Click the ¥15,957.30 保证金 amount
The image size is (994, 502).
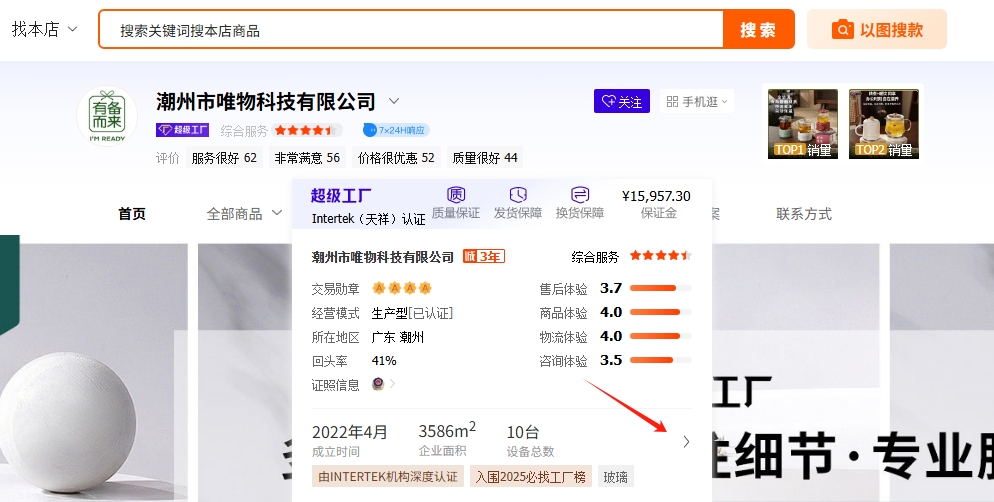click(657, 196)
